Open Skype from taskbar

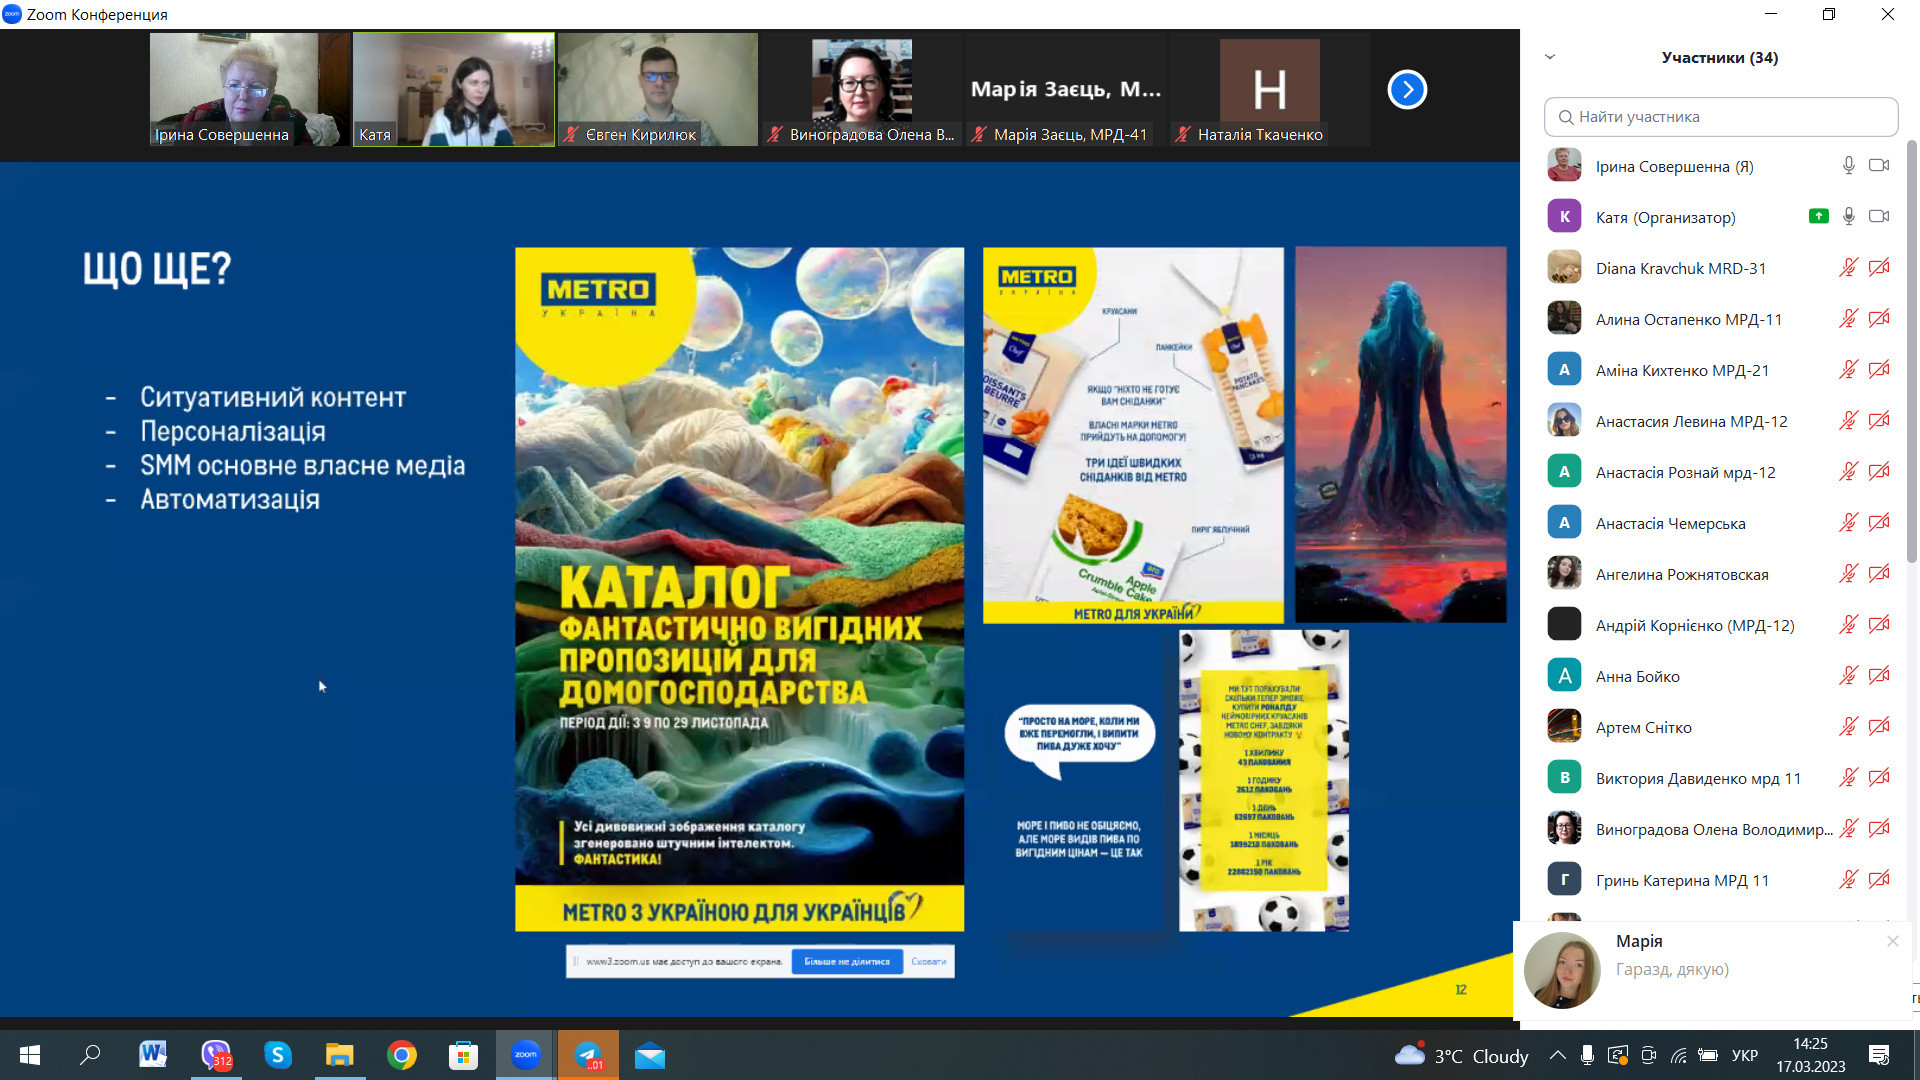click(x=277, y=1055)
